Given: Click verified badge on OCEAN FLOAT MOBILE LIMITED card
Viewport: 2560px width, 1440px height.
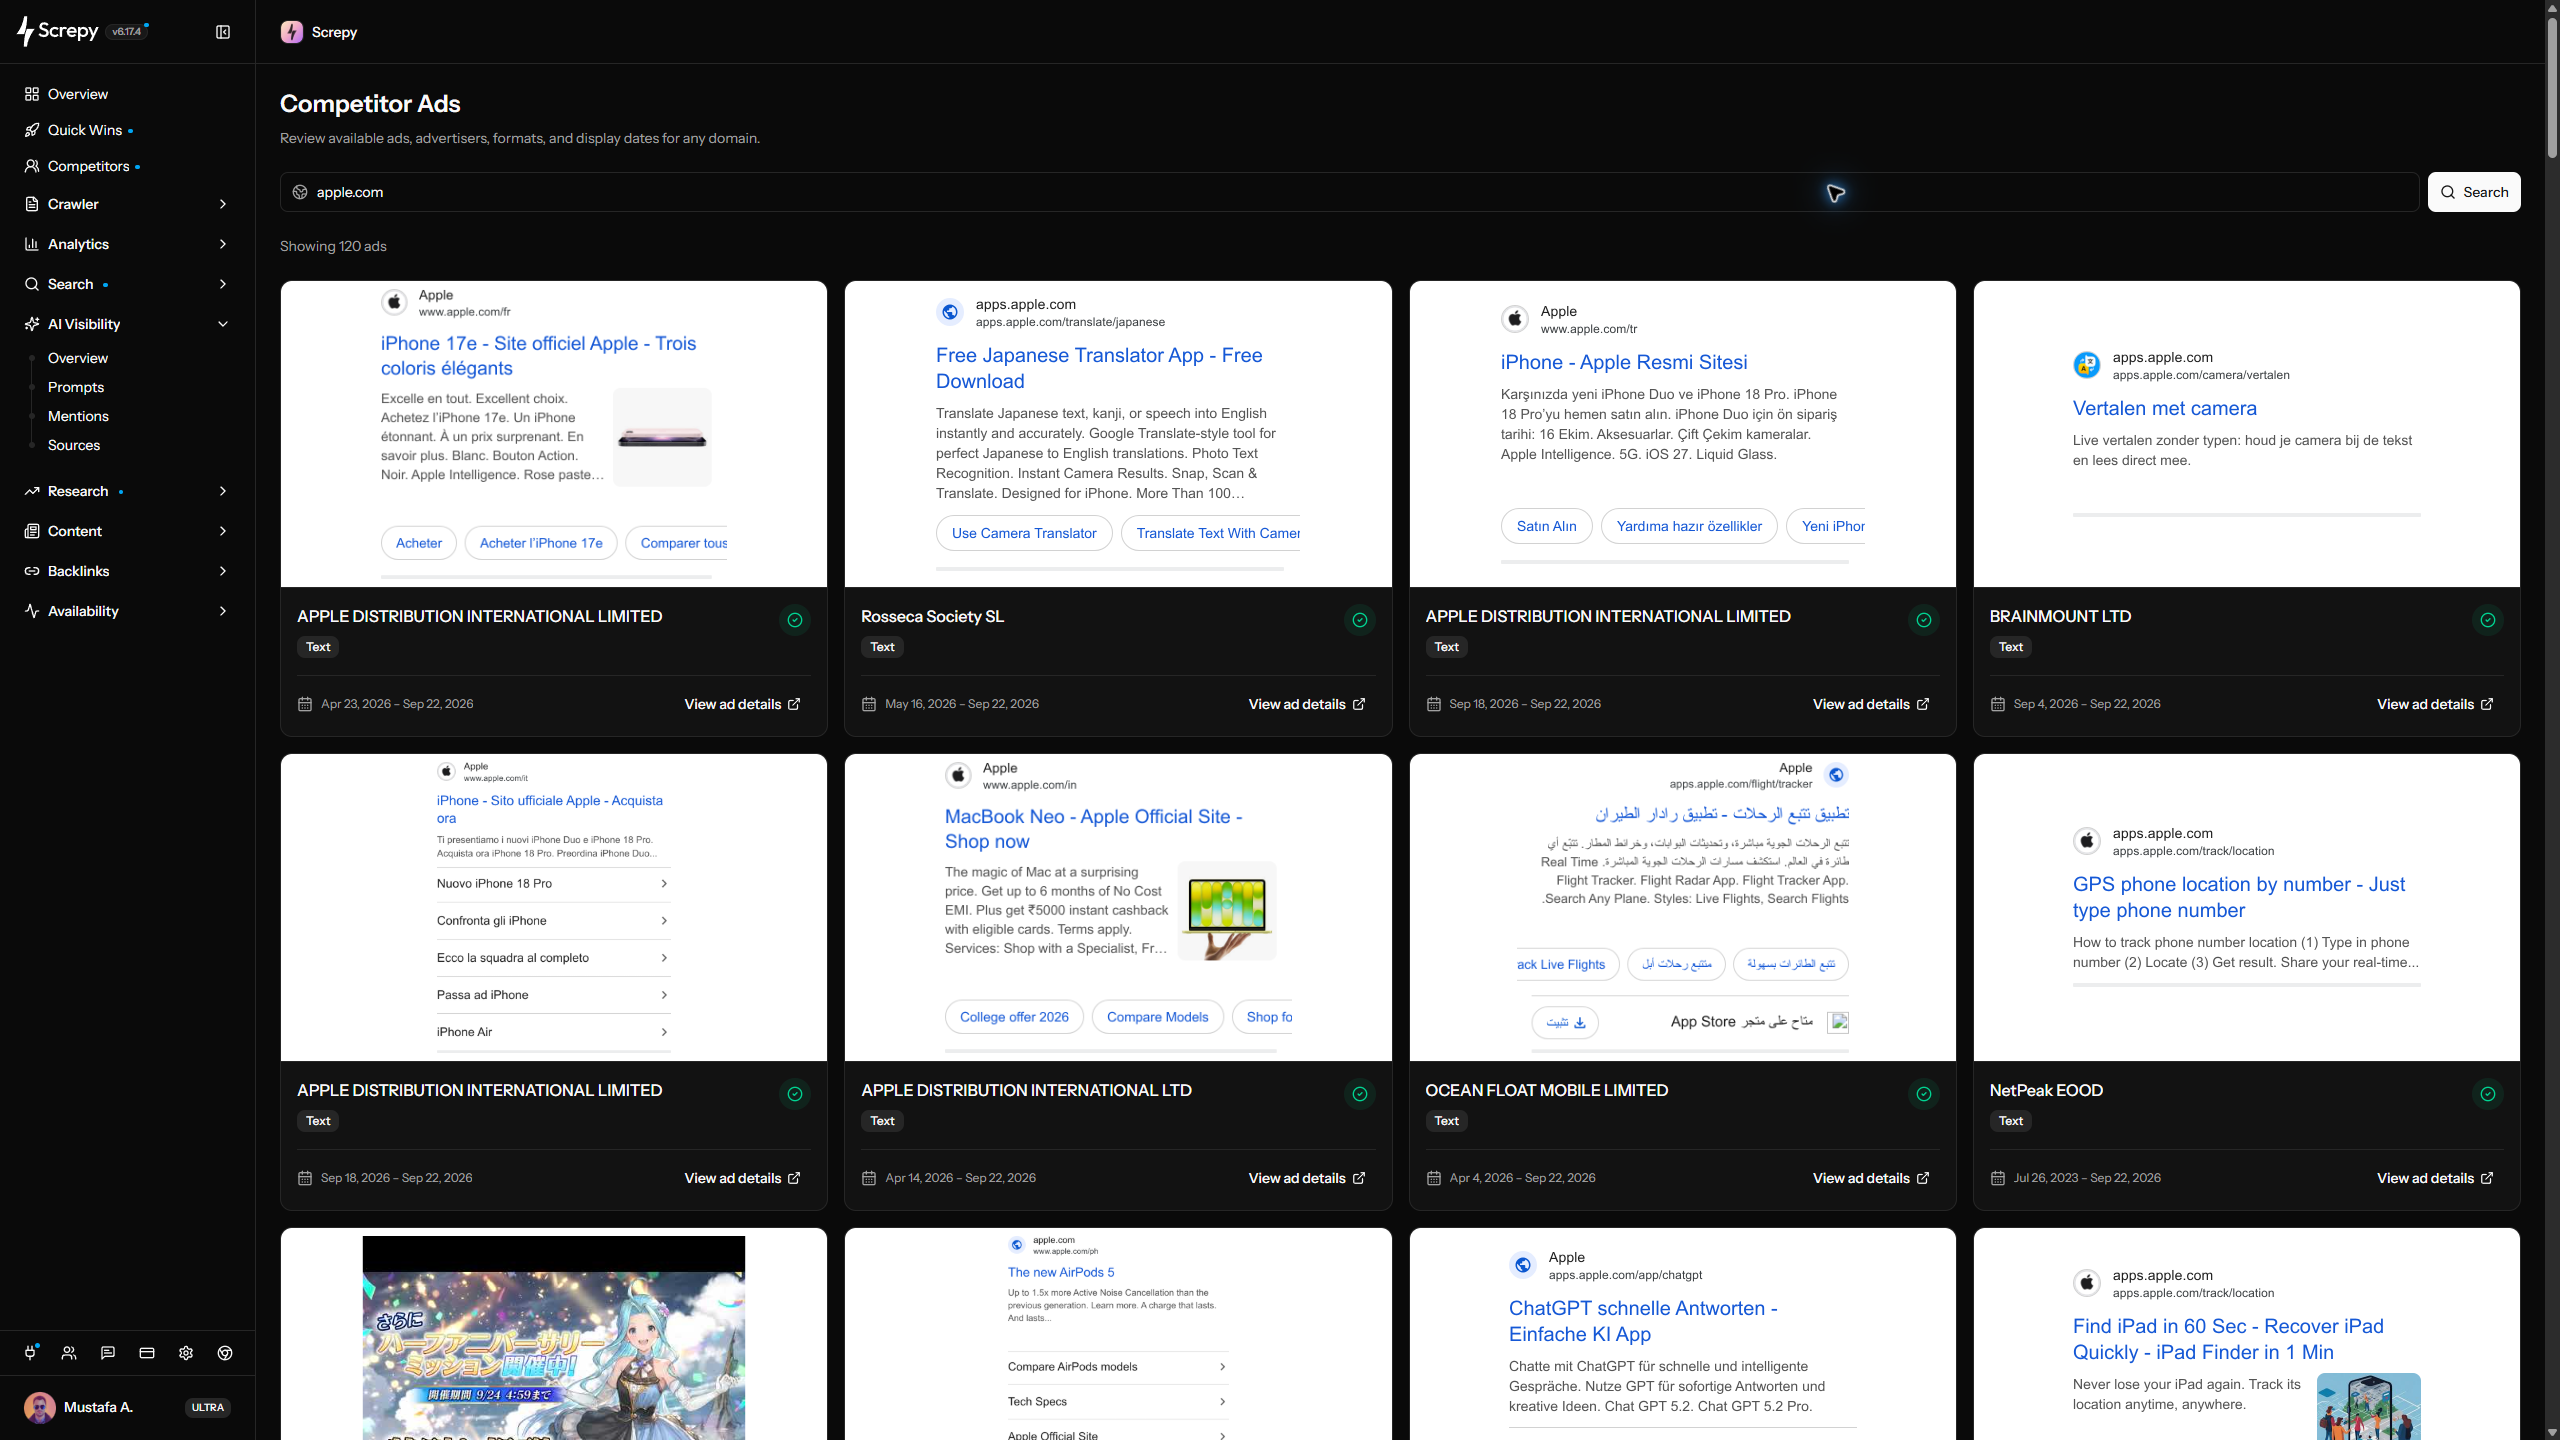Looking at the screenshot, I should coord(1923,1094).
